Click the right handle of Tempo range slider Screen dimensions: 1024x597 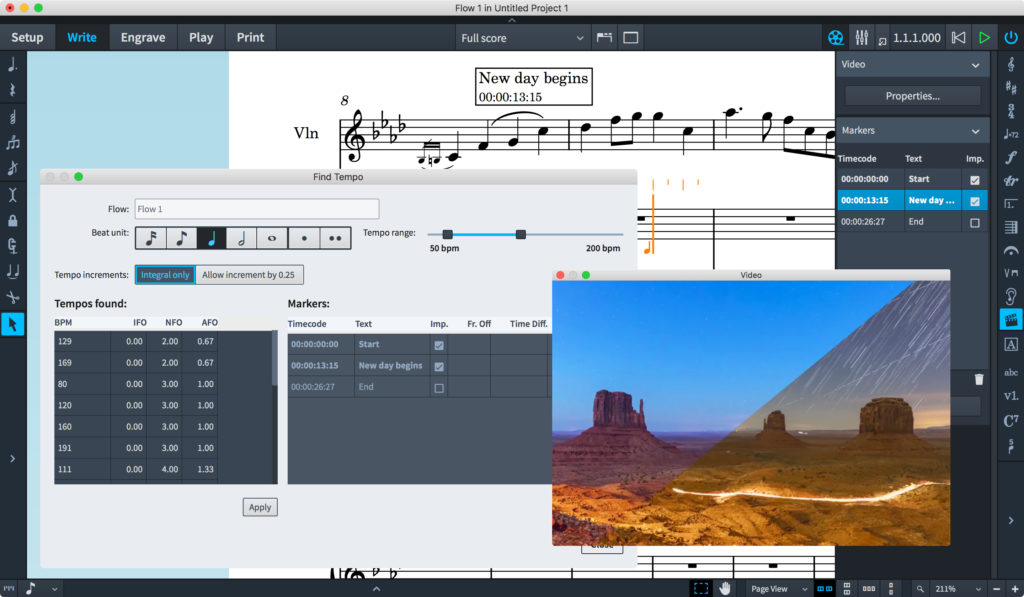[521, 234]
